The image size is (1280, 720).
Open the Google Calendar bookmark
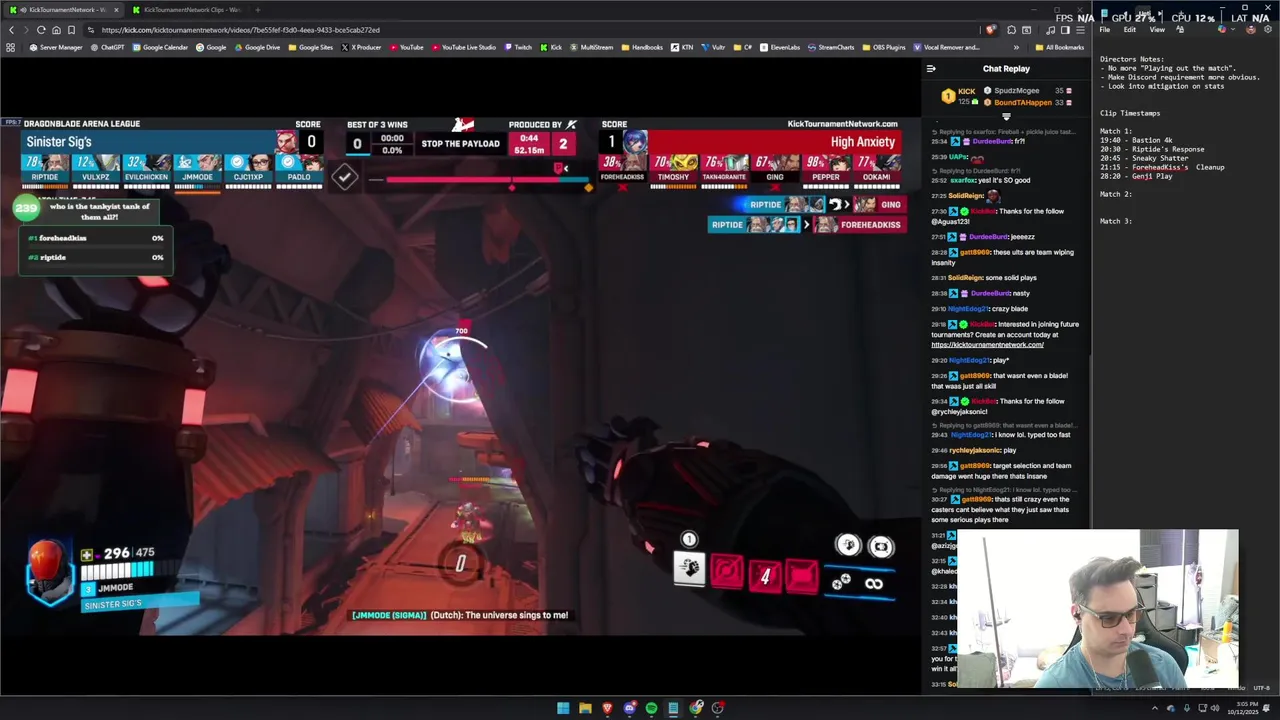point(160,47)
